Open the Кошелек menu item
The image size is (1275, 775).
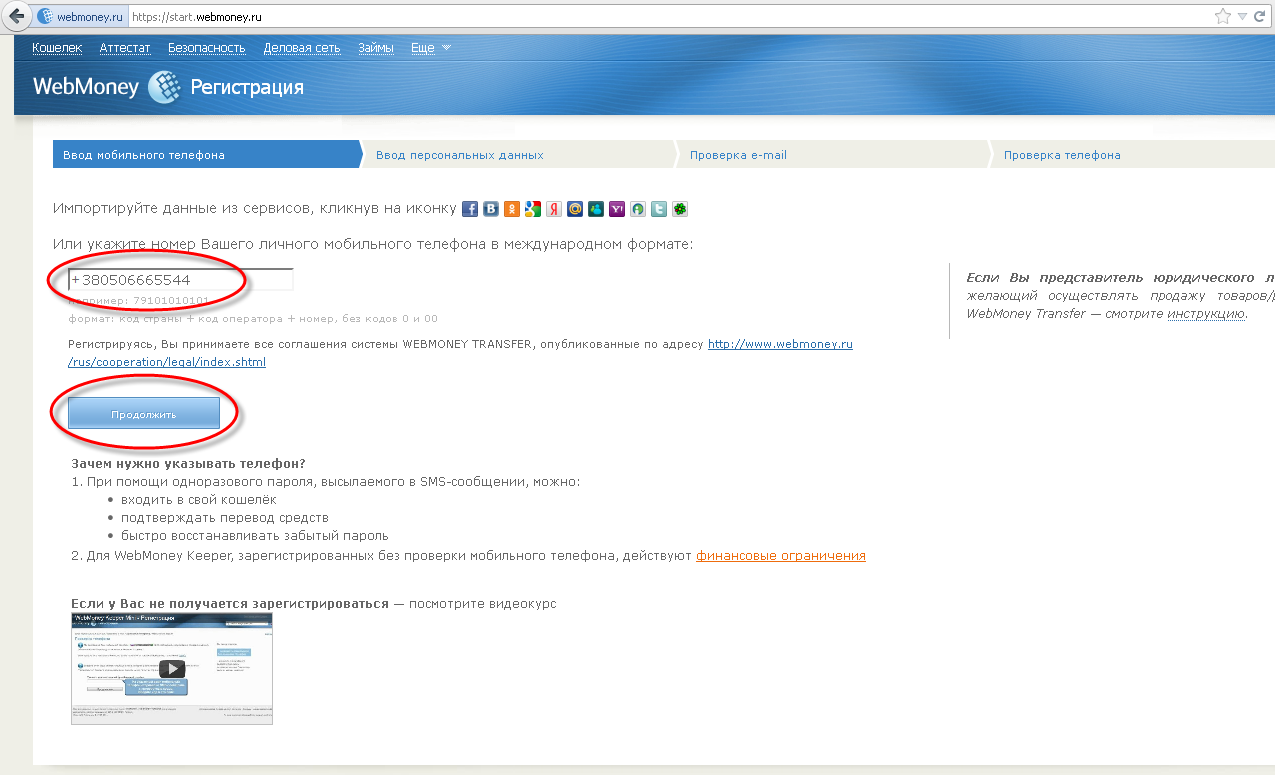(x=56, y=48)
